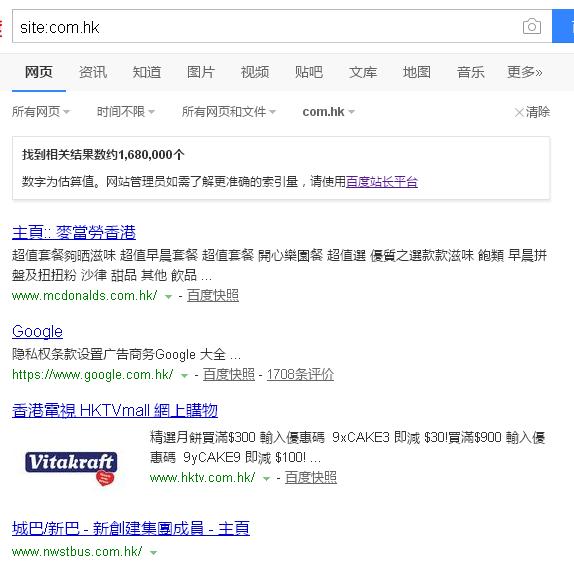The image size is (574, 563).
Task: Click the Vitakraft thumbnail image
Action: point(71,469)
